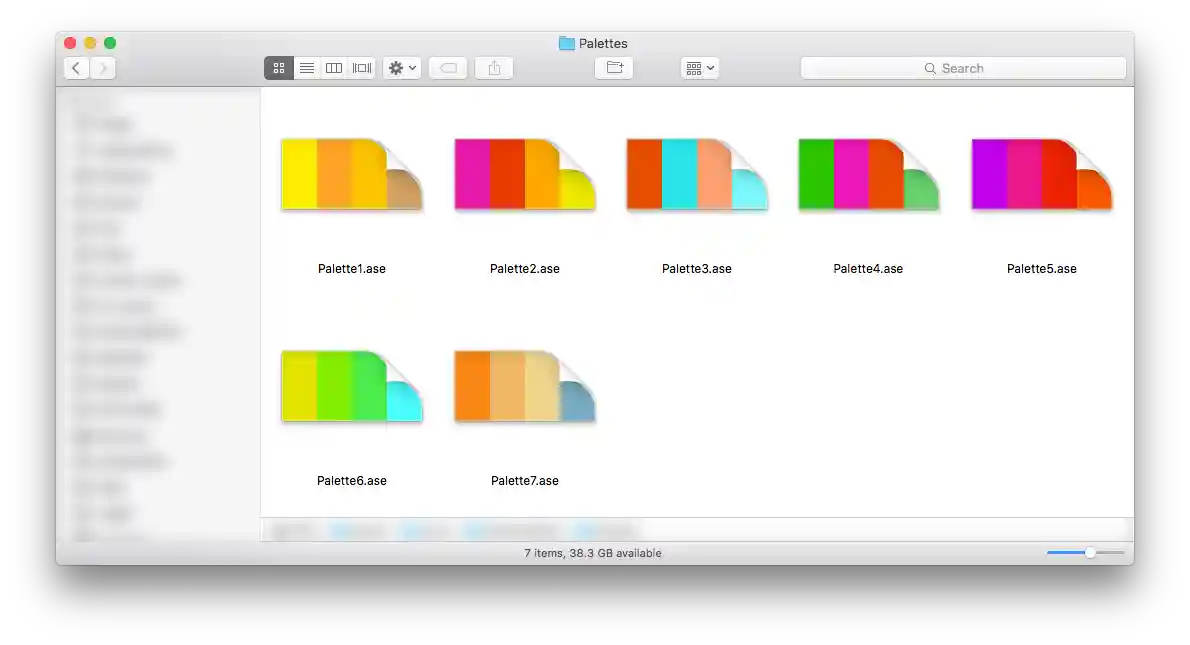Click the Palette7.ase file name label
Screen dimensions: 1190x645
tap(525, 481)
